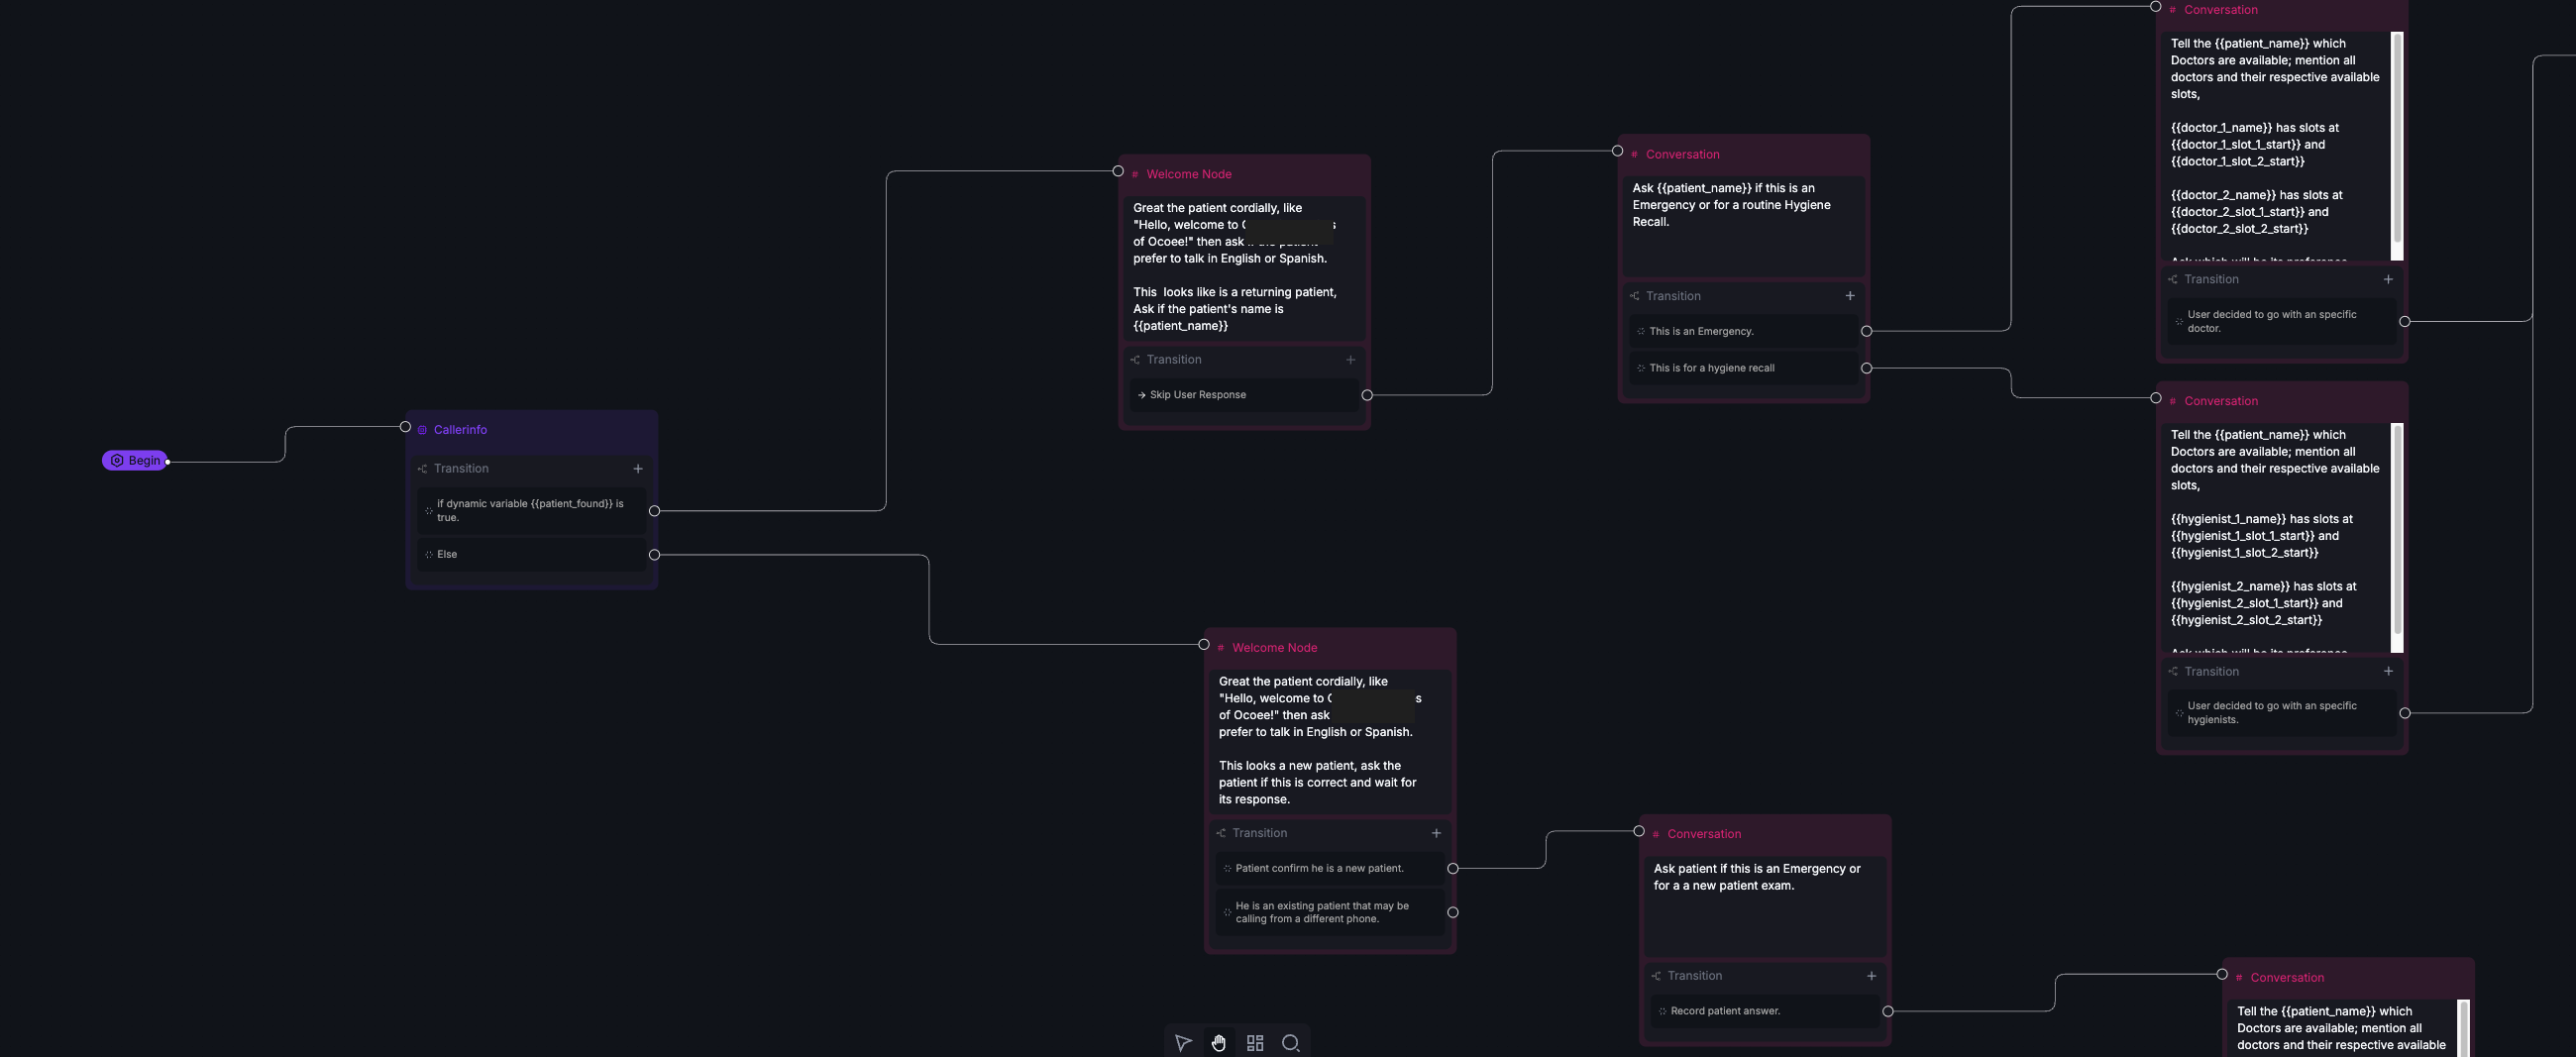This screenshot has height=1057, width=2576.
Task: Trigger the auto-layout grid icon
Action: point(1255,1042)
